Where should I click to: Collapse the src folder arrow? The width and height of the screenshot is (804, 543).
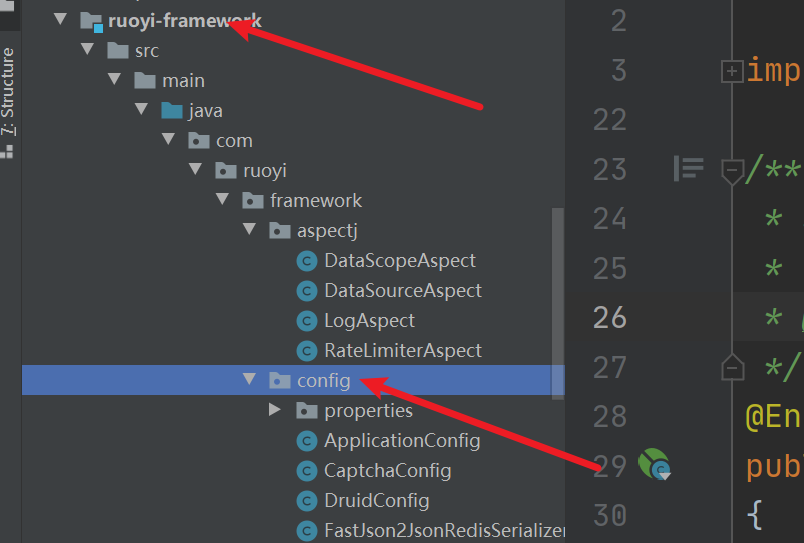click(x=88, y=49)
